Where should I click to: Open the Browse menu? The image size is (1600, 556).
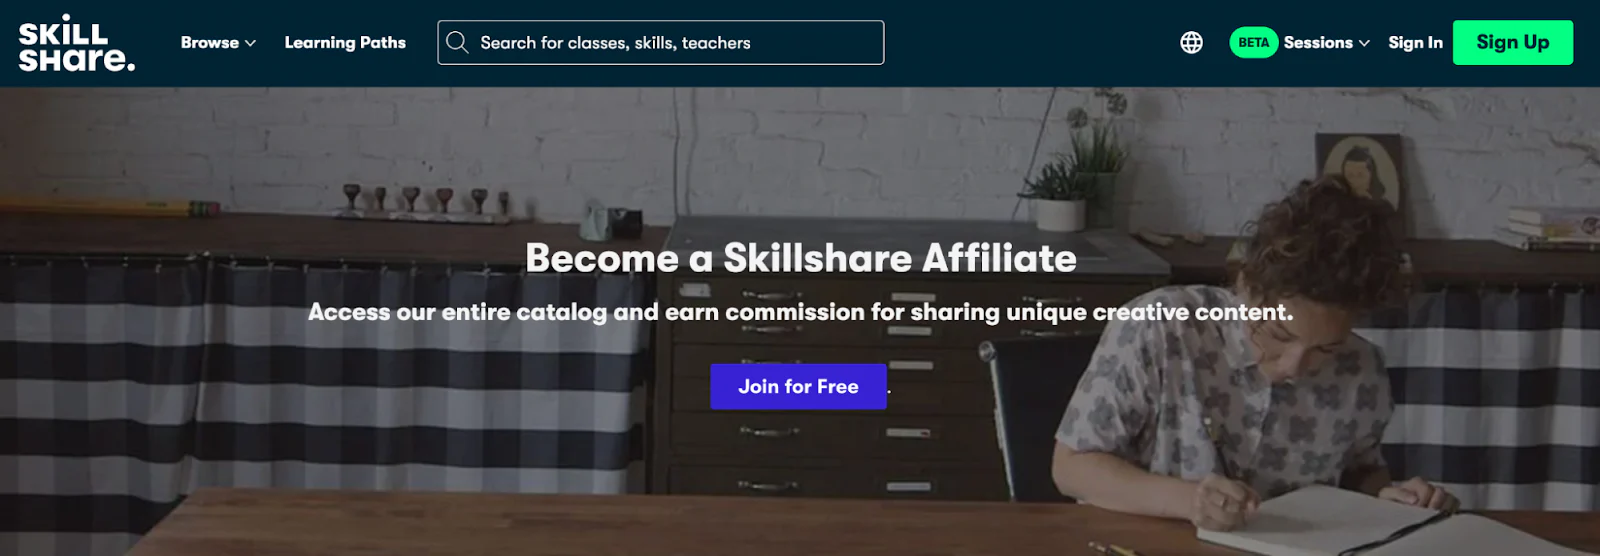(218, 42)
